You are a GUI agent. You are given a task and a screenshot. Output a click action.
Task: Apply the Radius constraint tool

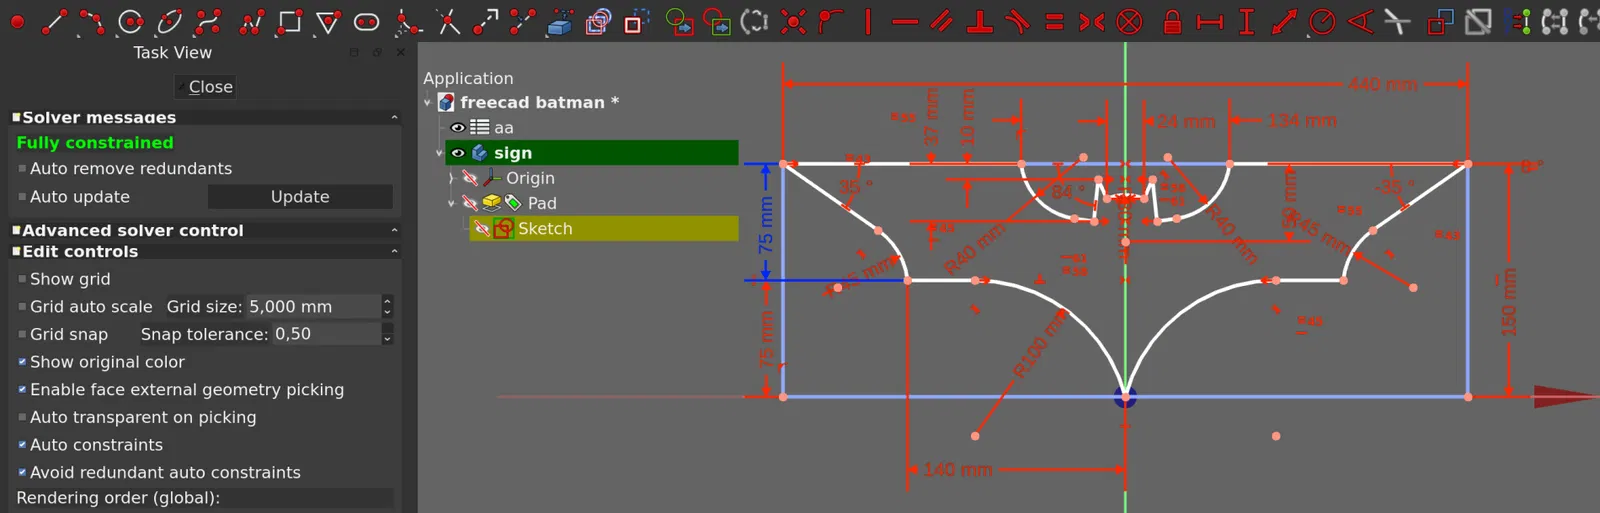pos(1322,21)
